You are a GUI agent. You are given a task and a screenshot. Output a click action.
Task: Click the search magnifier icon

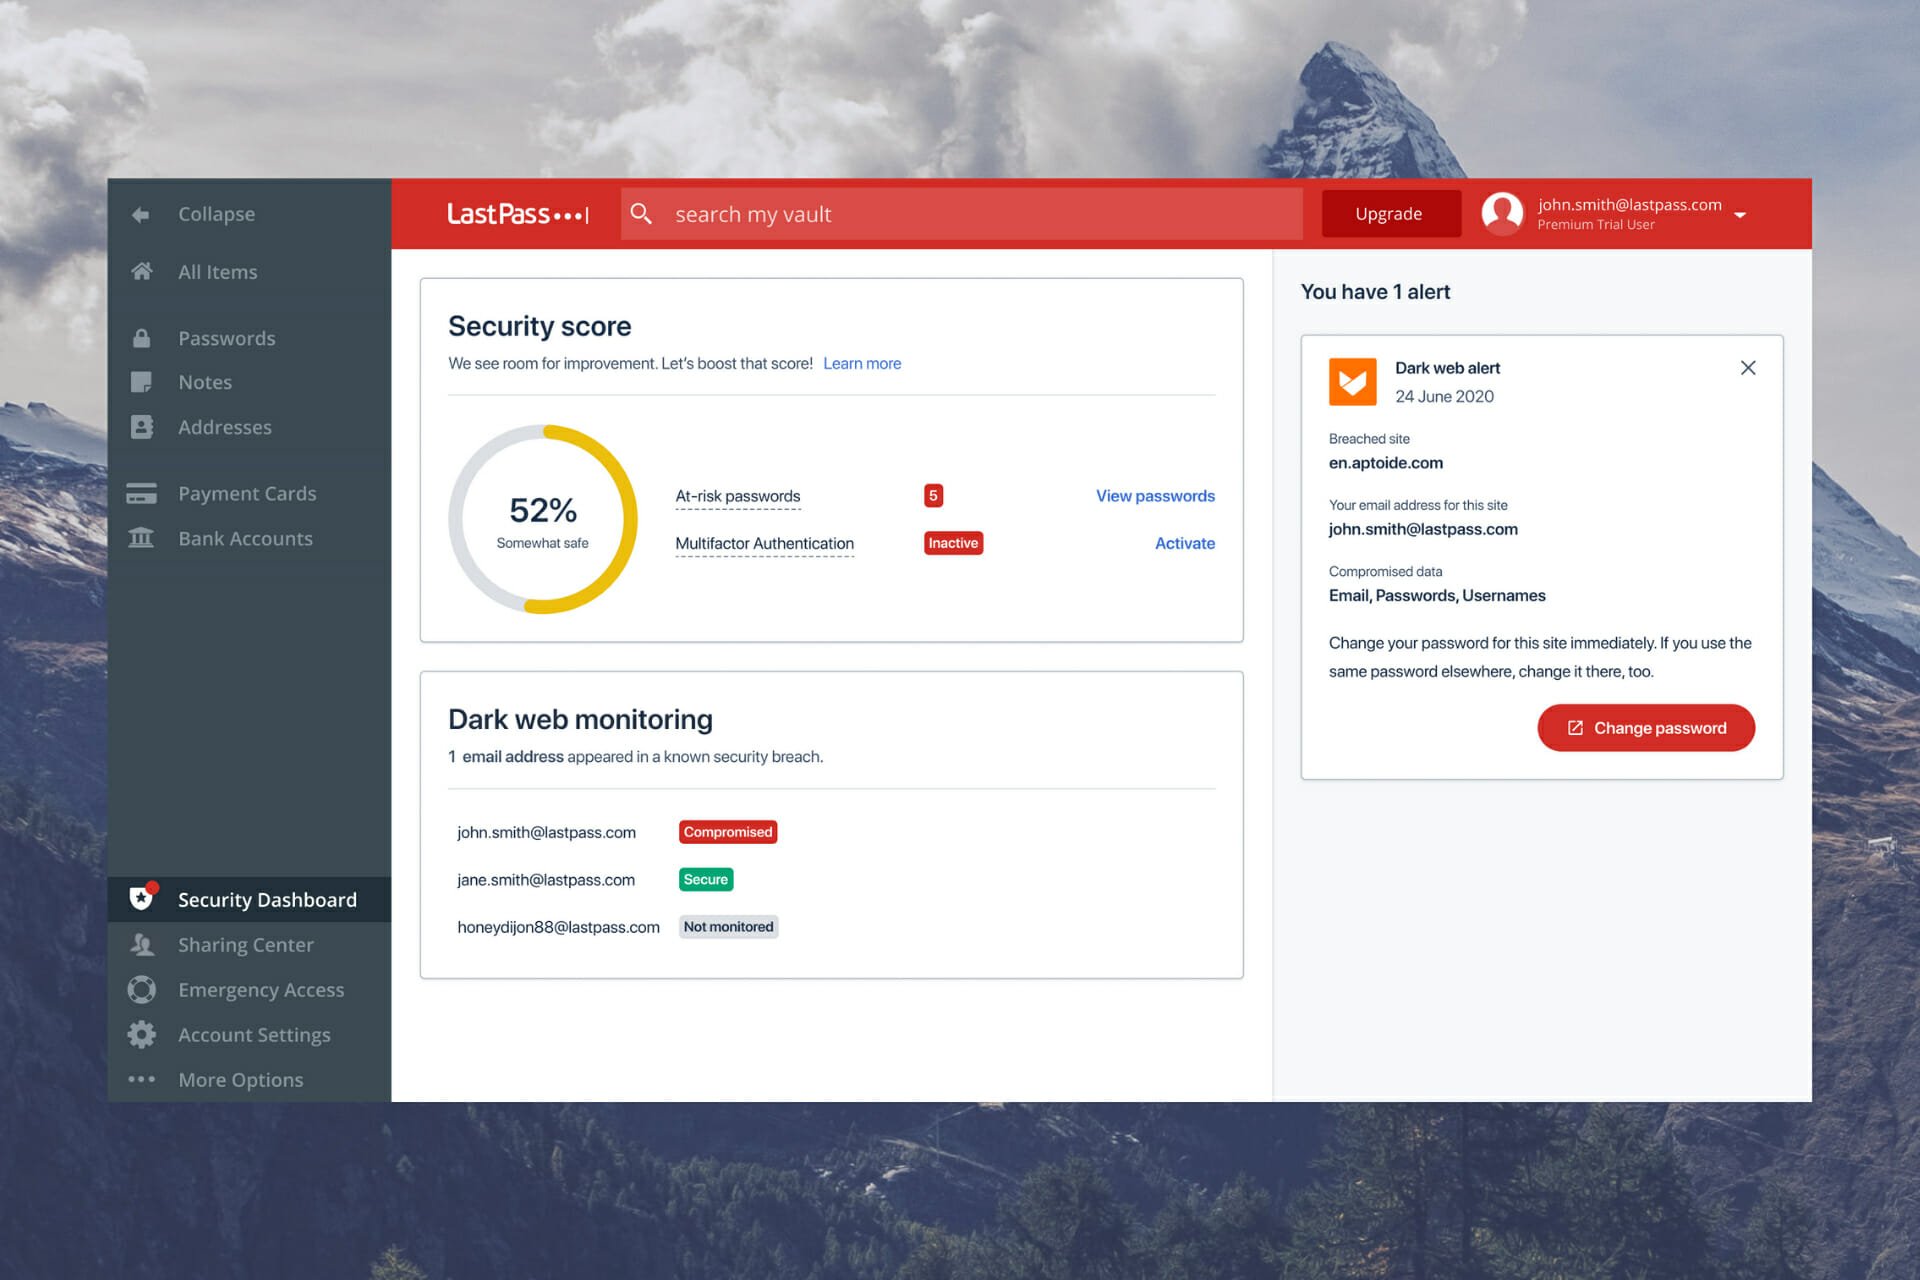pos(641,214)
